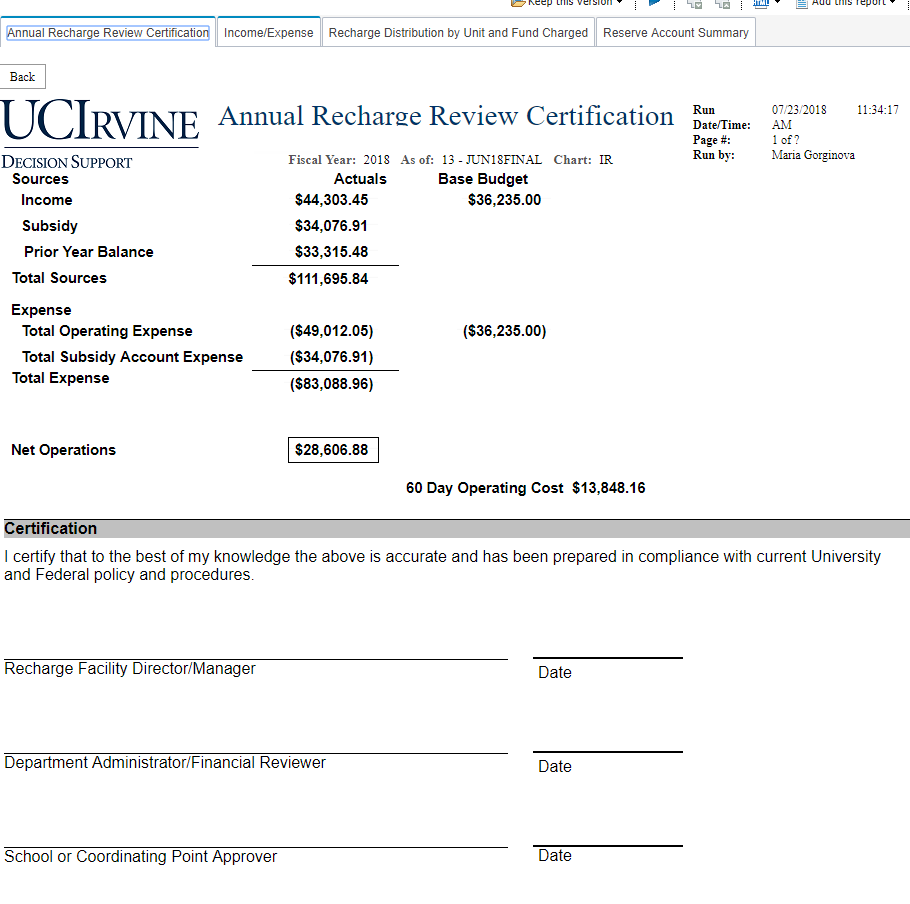This screenshot has width=910, height=904.
Task: Click the grey Certification section header
Action: tap(457, 529)
